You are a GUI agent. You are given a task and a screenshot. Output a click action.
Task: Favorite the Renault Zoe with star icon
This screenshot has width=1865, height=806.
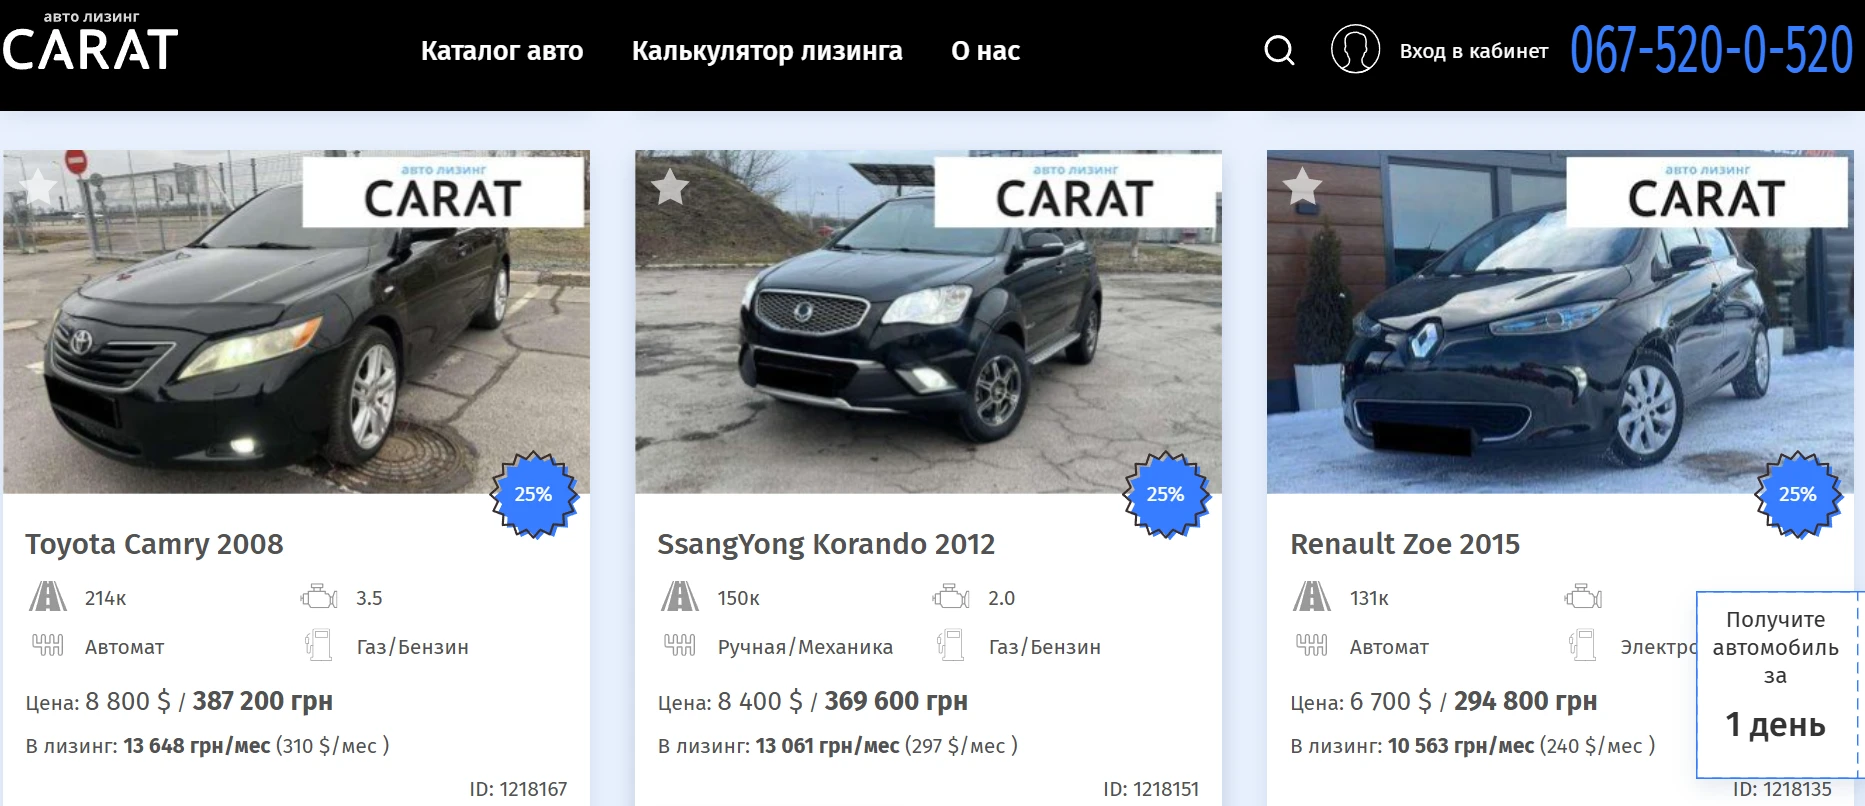click(1302, 186)
